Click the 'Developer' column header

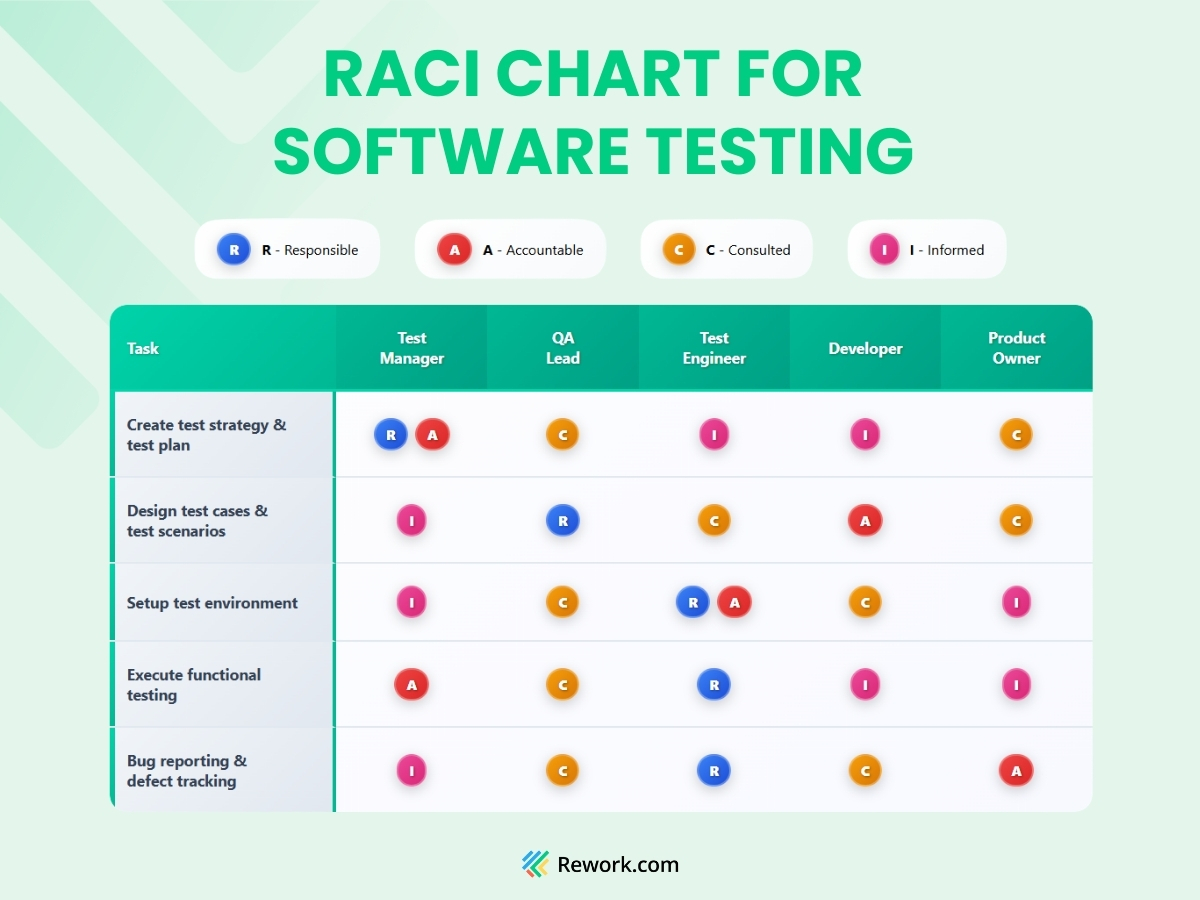[x=865, y=349]
